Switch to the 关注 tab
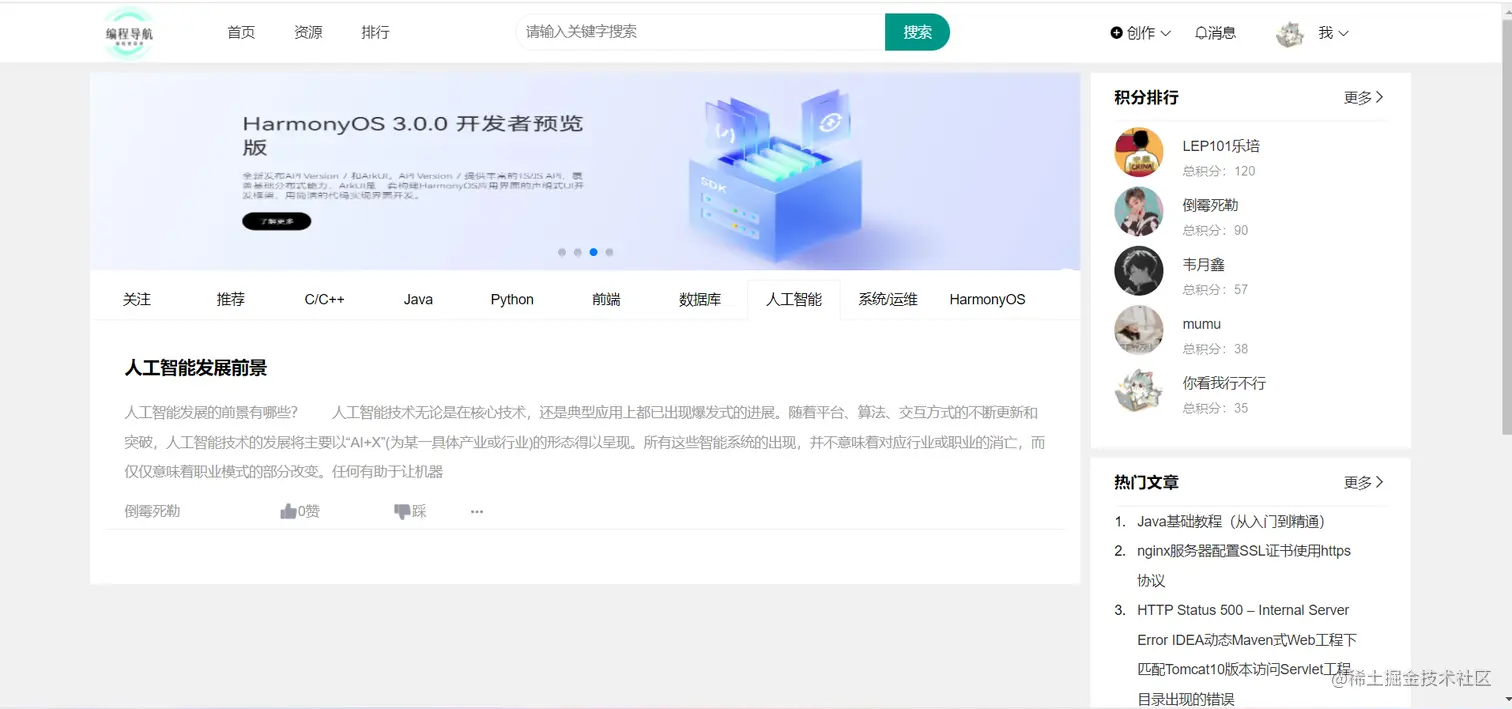 (x=137, y=299)
